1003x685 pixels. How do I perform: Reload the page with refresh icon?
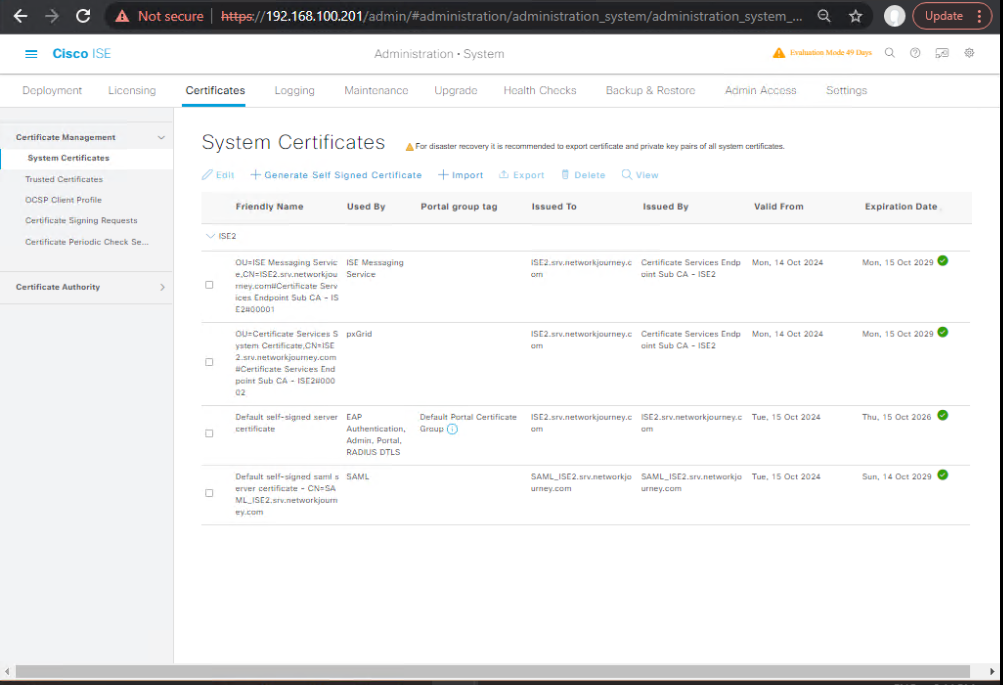(x=83, y=16)
